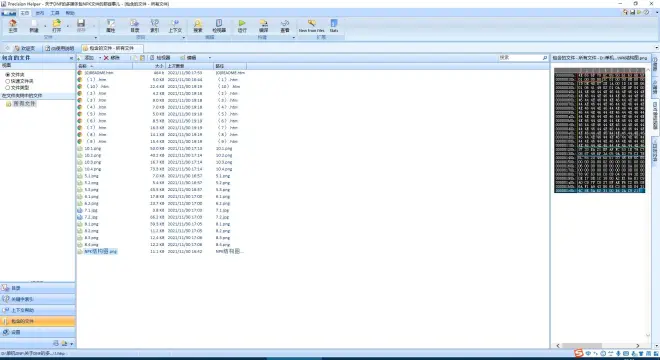Open the Home (主页) ribbon tab
This screenshot has height=360, width=660.
(x=25, y=13)
